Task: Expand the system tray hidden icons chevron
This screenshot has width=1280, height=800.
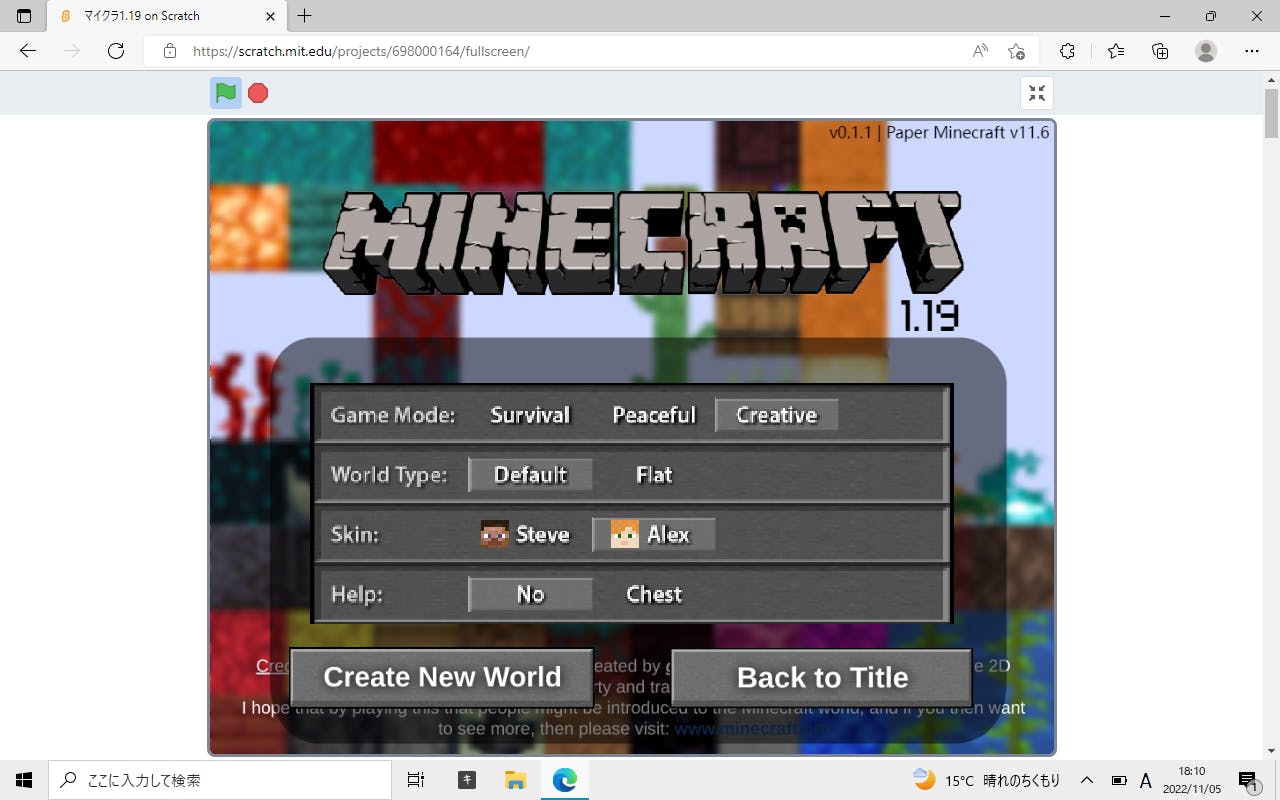Action: 1087,780
